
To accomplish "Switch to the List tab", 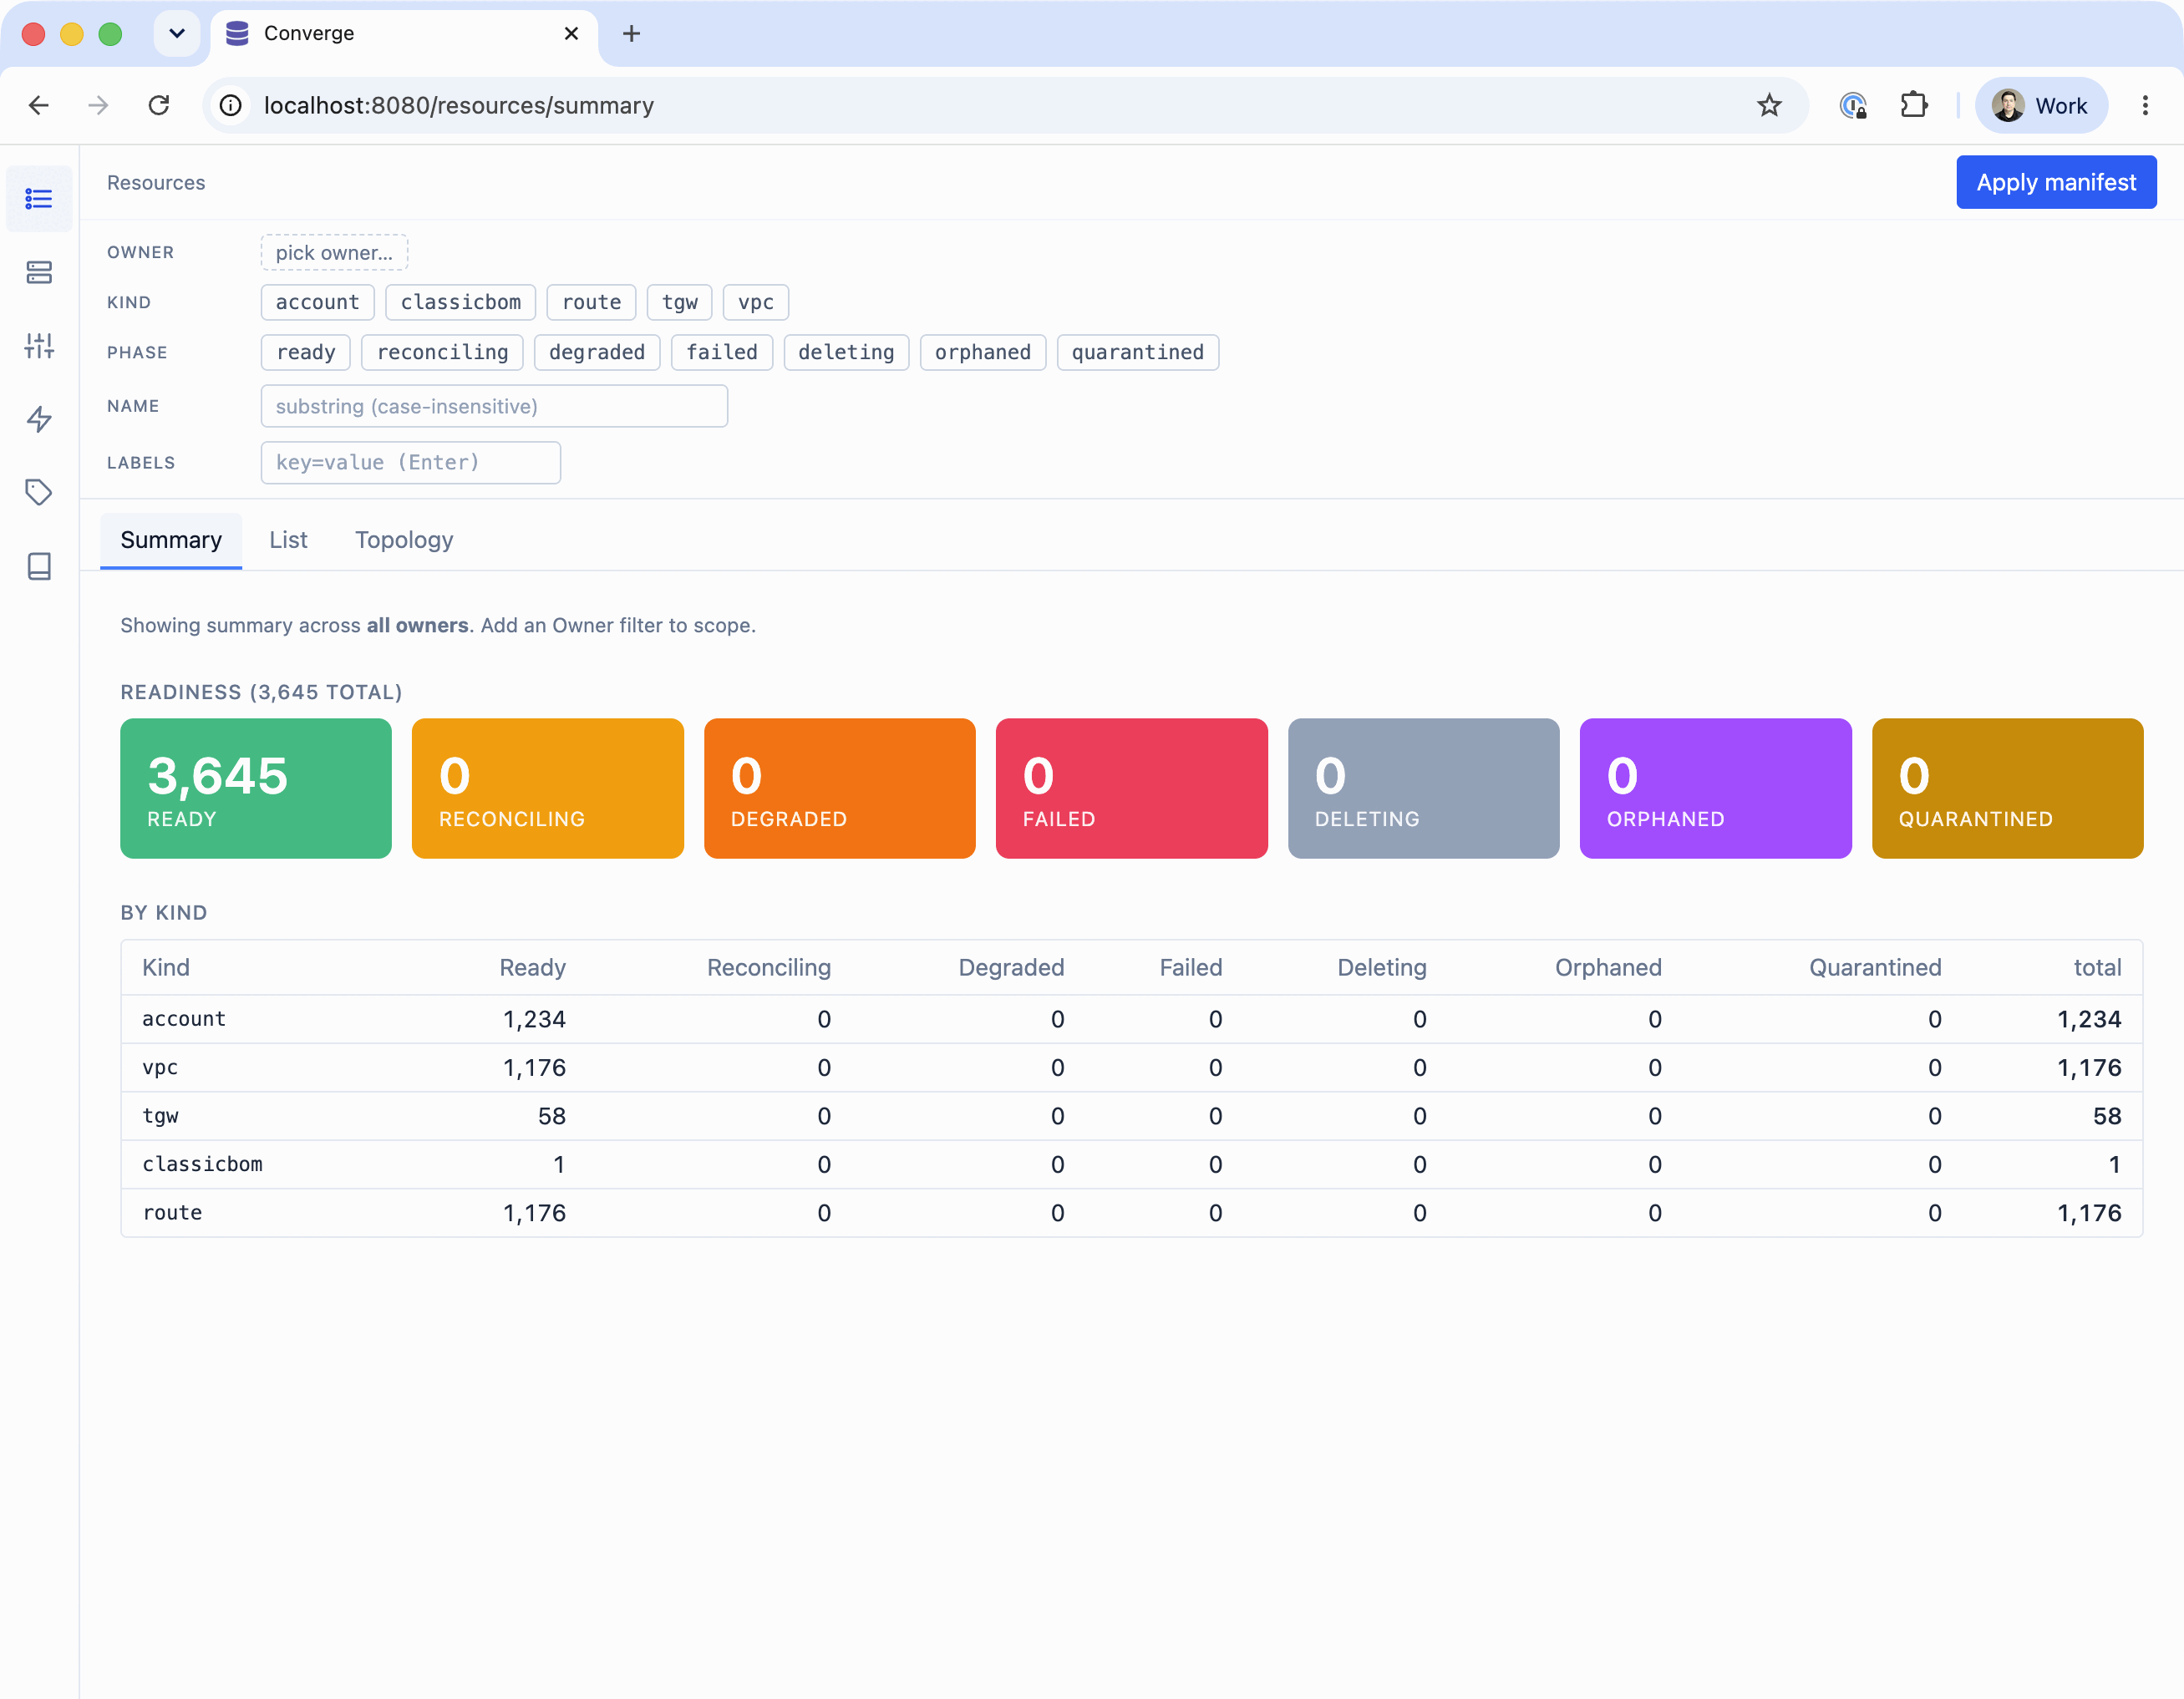I will point(288,540).
